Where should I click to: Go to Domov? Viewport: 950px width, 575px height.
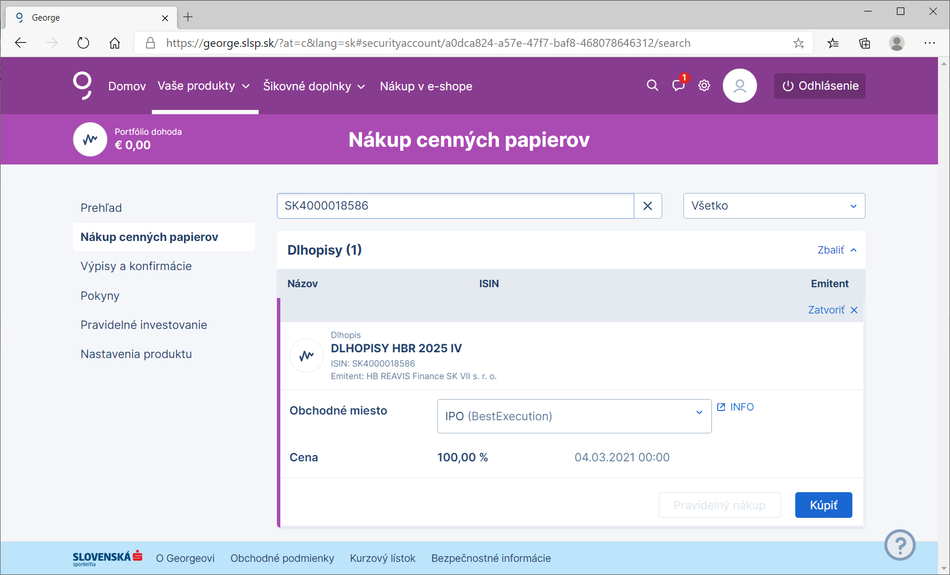(127, 86)
